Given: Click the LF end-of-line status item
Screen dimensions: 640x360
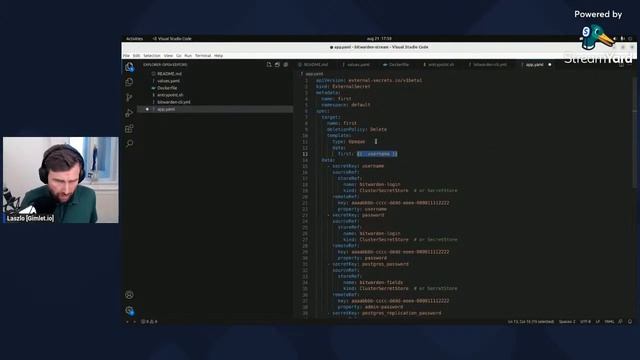Looking at the screenshot, I should point(598,322).
